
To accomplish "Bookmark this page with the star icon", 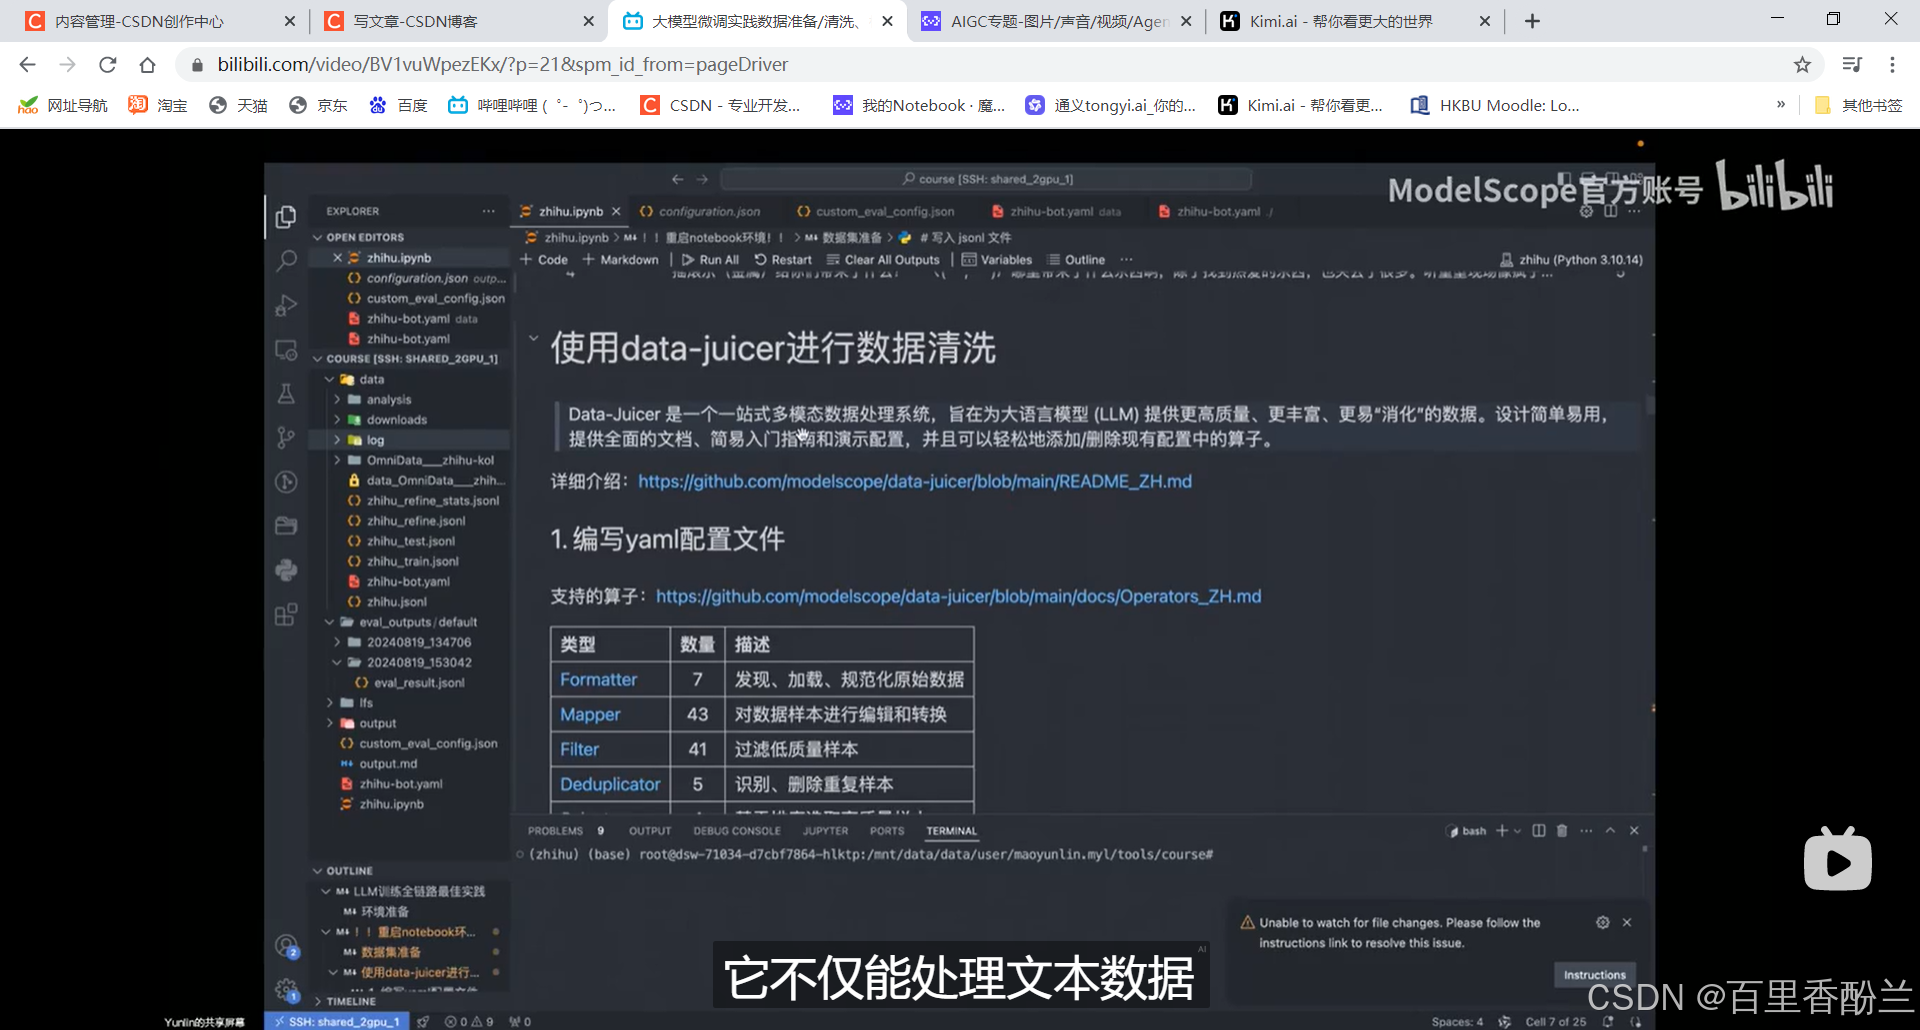I will 1802,65.
